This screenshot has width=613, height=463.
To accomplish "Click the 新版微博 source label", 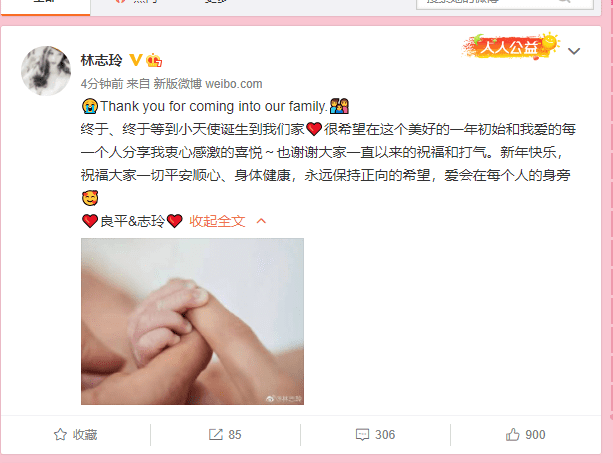I will click(177, 84).
